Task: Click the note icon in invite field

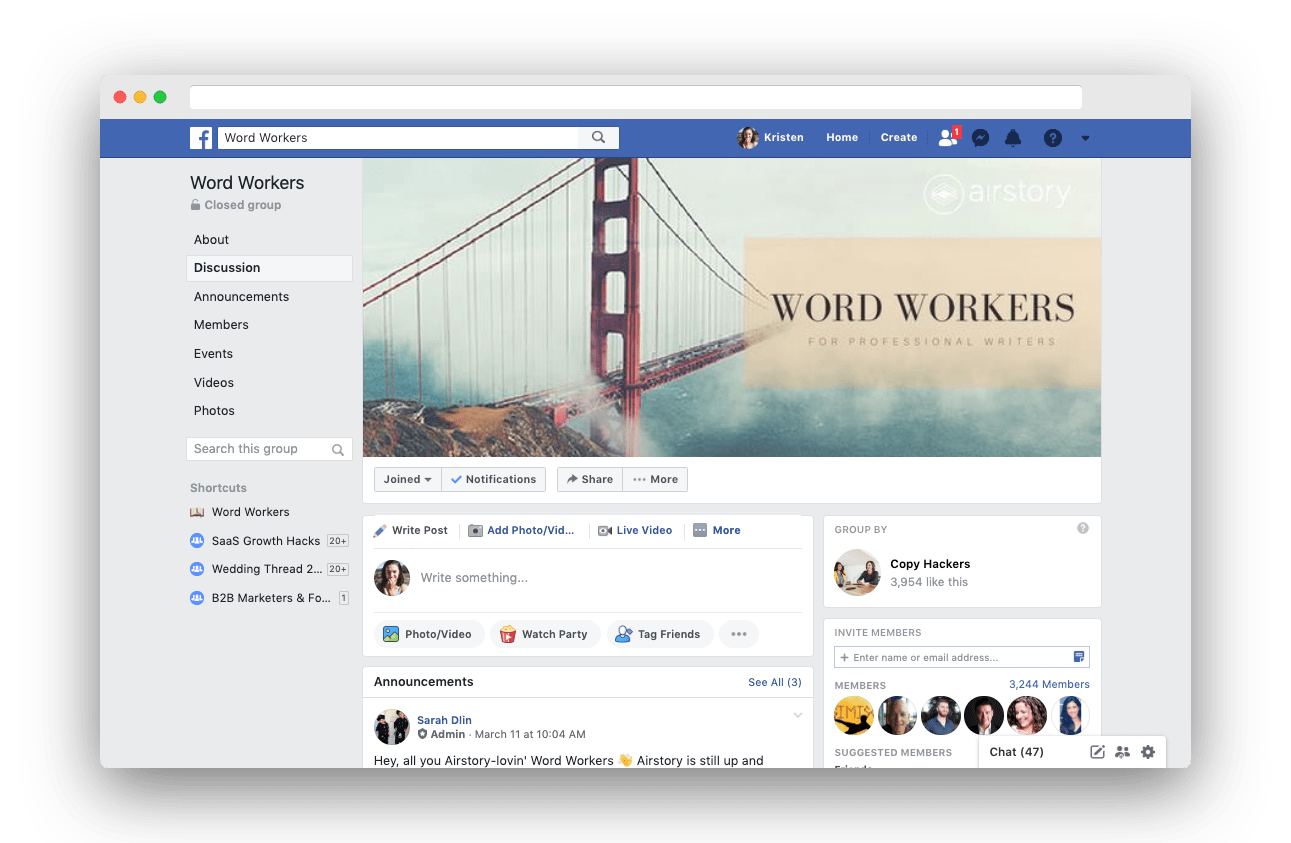Action: pos(1079,657)
